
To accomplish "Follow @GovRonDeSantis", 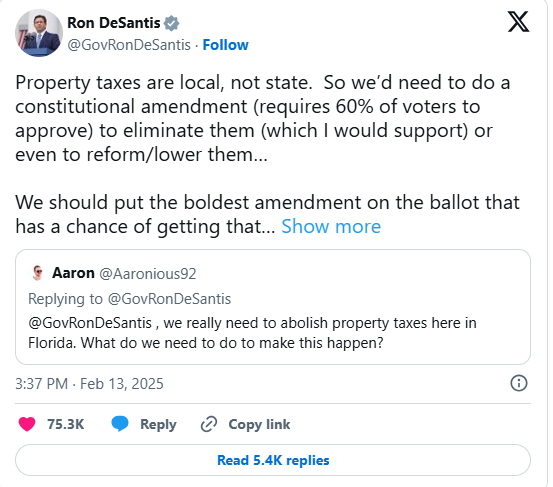I will [225, 45].
